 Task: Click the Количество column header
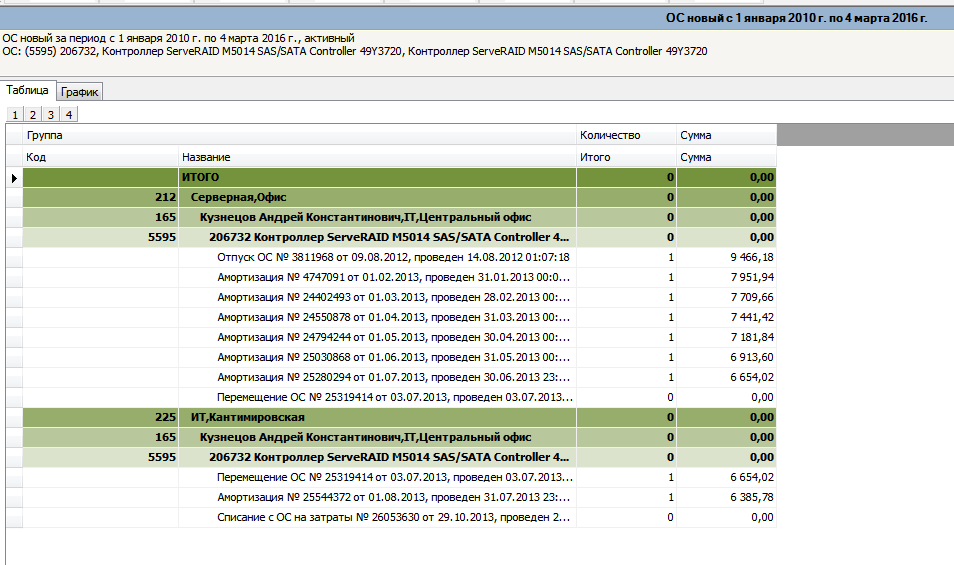coord(625,135)
